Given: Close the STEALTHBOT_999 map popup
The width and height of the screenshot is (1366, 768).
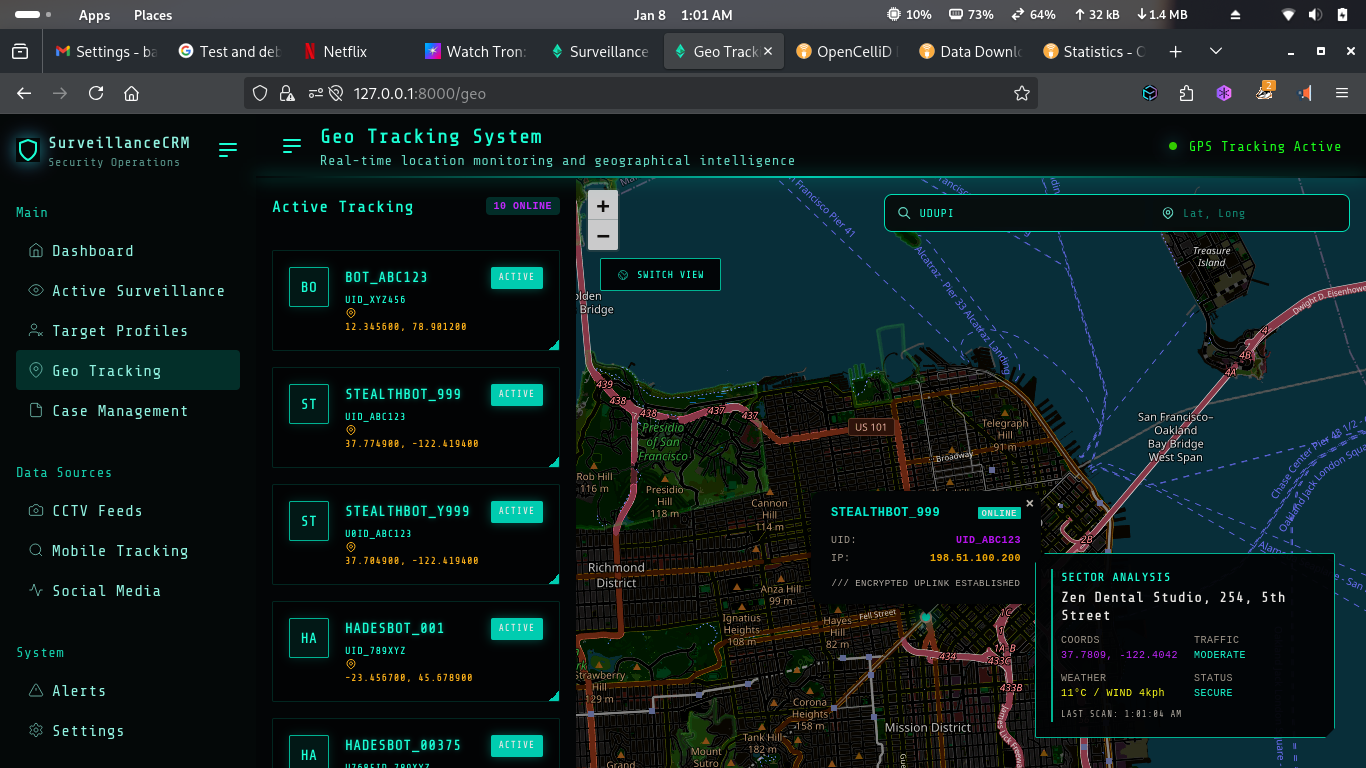Looking at the screenshot, I should pos(1030,503).
